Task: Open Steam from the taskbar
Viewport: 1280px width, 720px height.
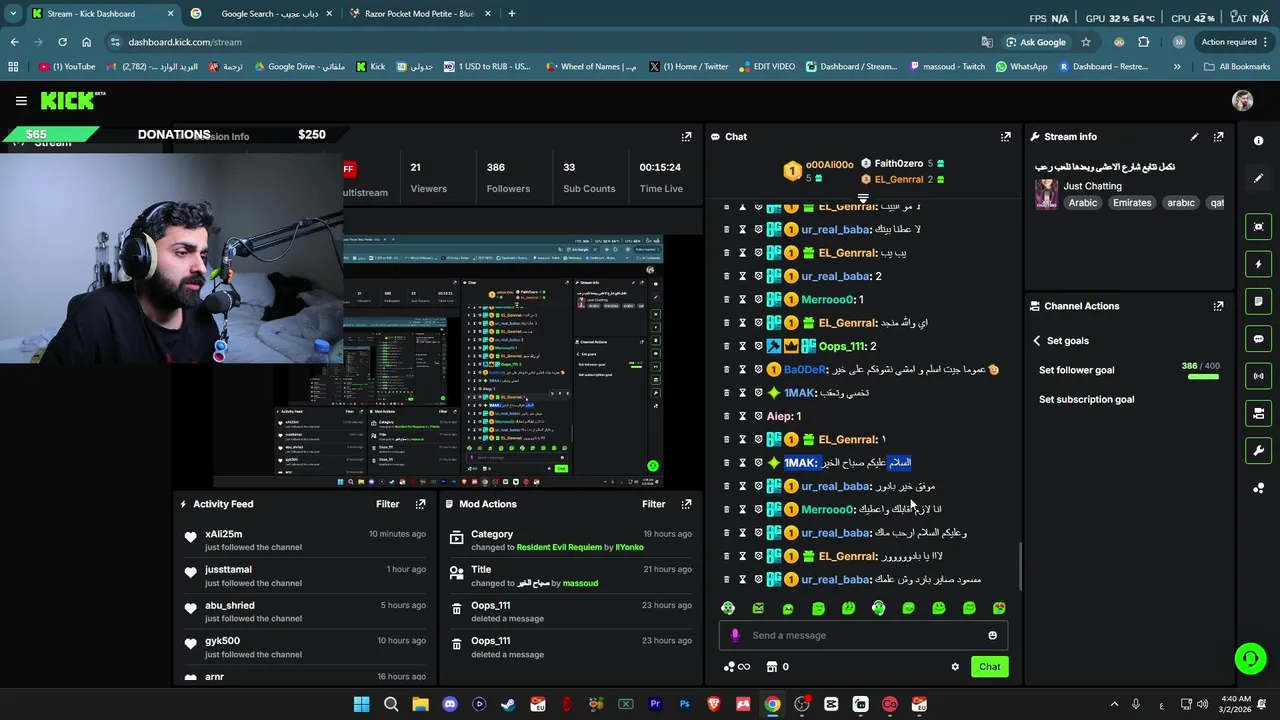Action: tap(508, 705)
